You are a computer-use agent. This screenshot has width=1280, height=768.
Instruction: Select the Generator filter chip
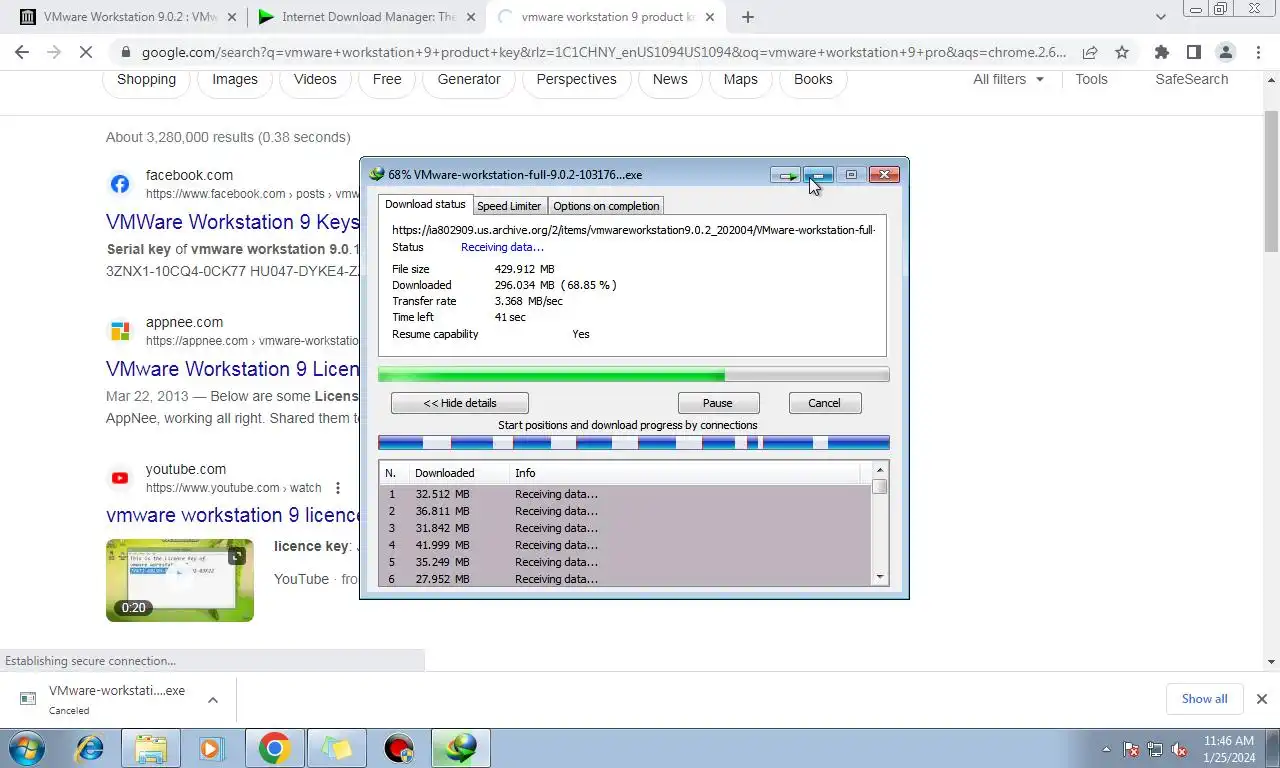point(469,79)
